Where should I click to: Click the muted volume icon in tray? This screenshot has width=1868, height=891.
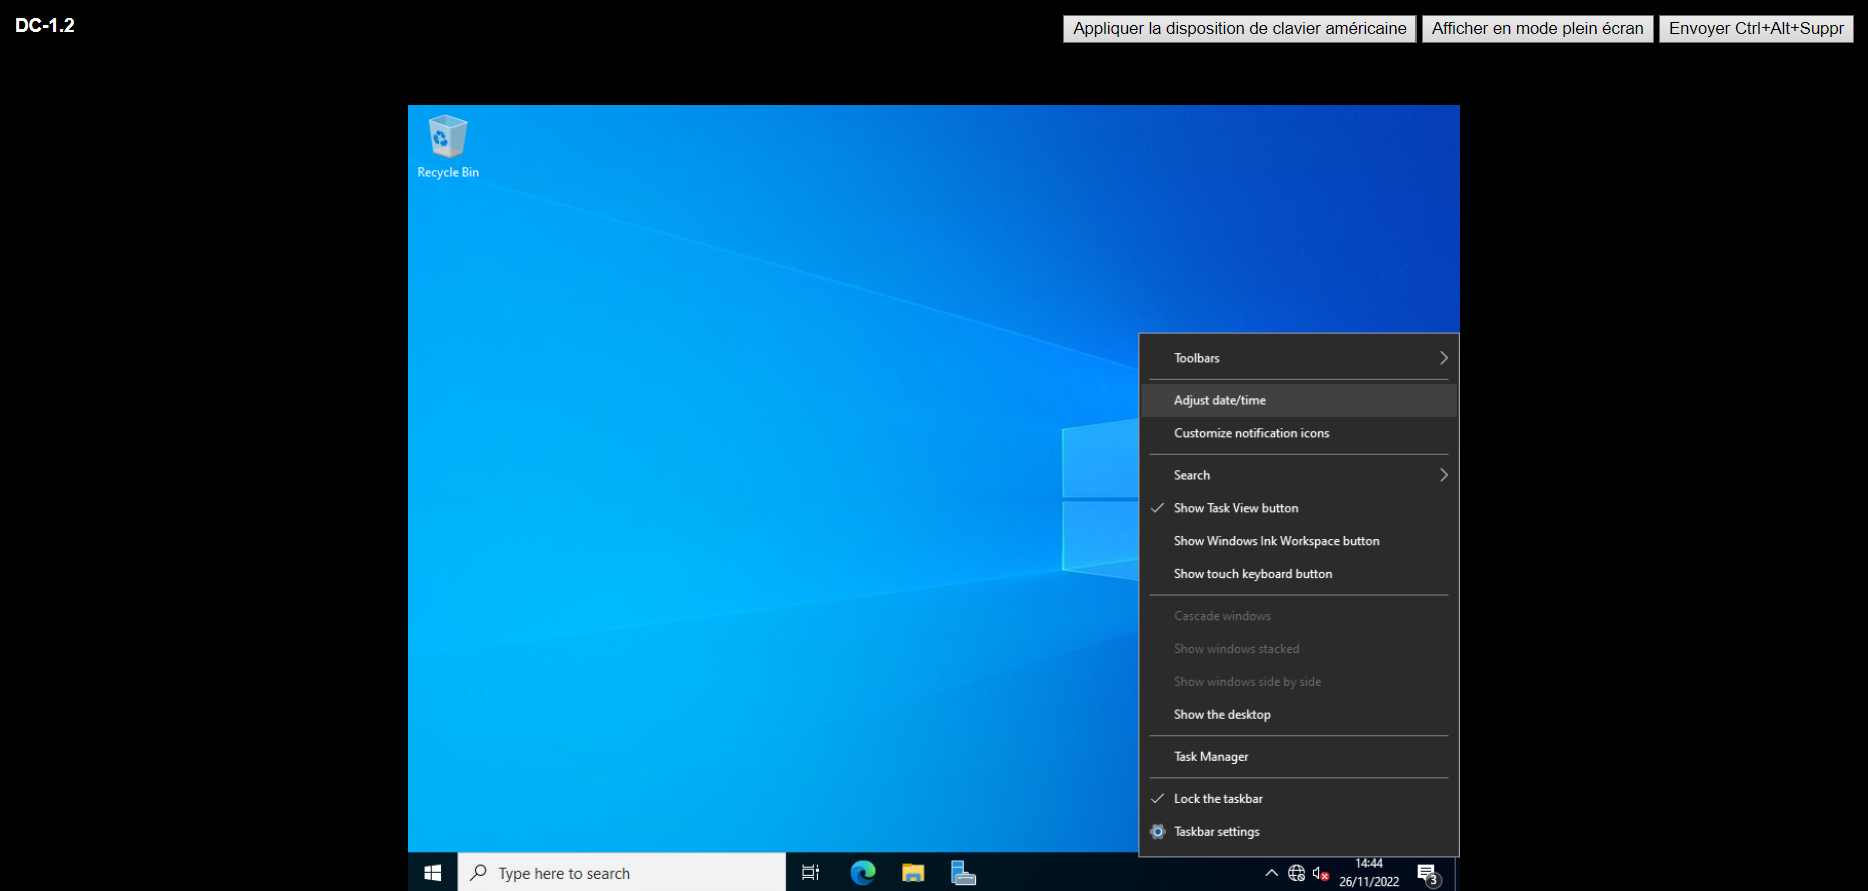[x=1320, y=873]
